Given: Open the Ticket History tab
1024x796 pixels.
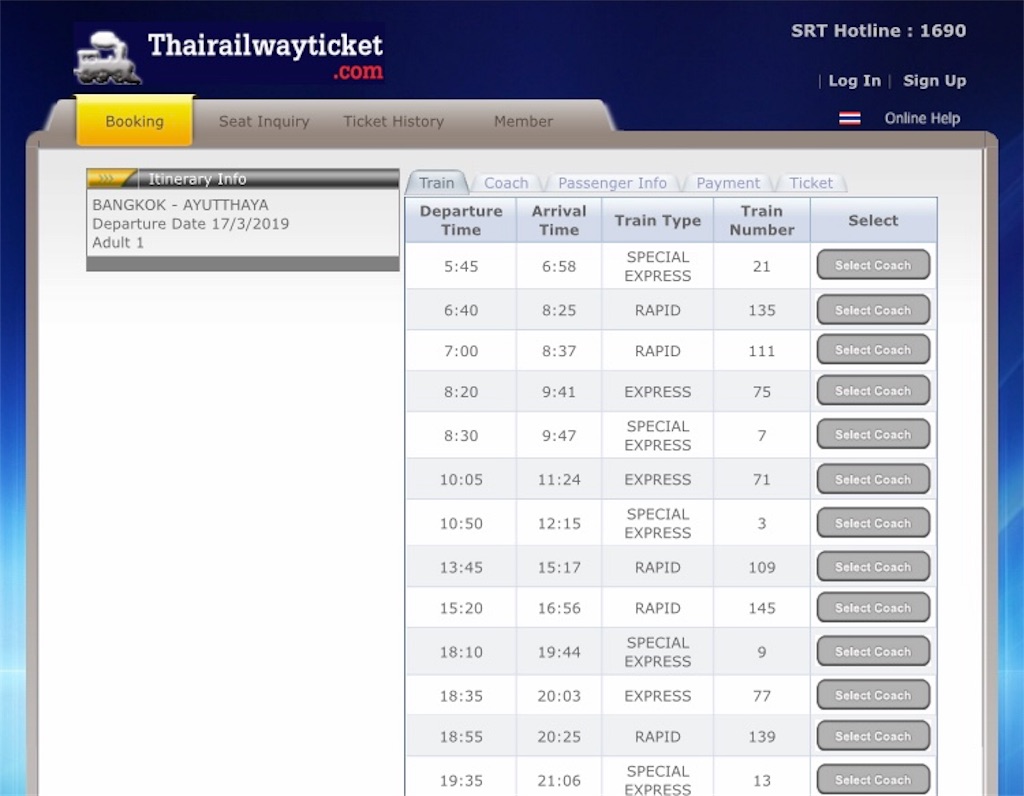Looking at the screenshot, I should tap(393, 121).
